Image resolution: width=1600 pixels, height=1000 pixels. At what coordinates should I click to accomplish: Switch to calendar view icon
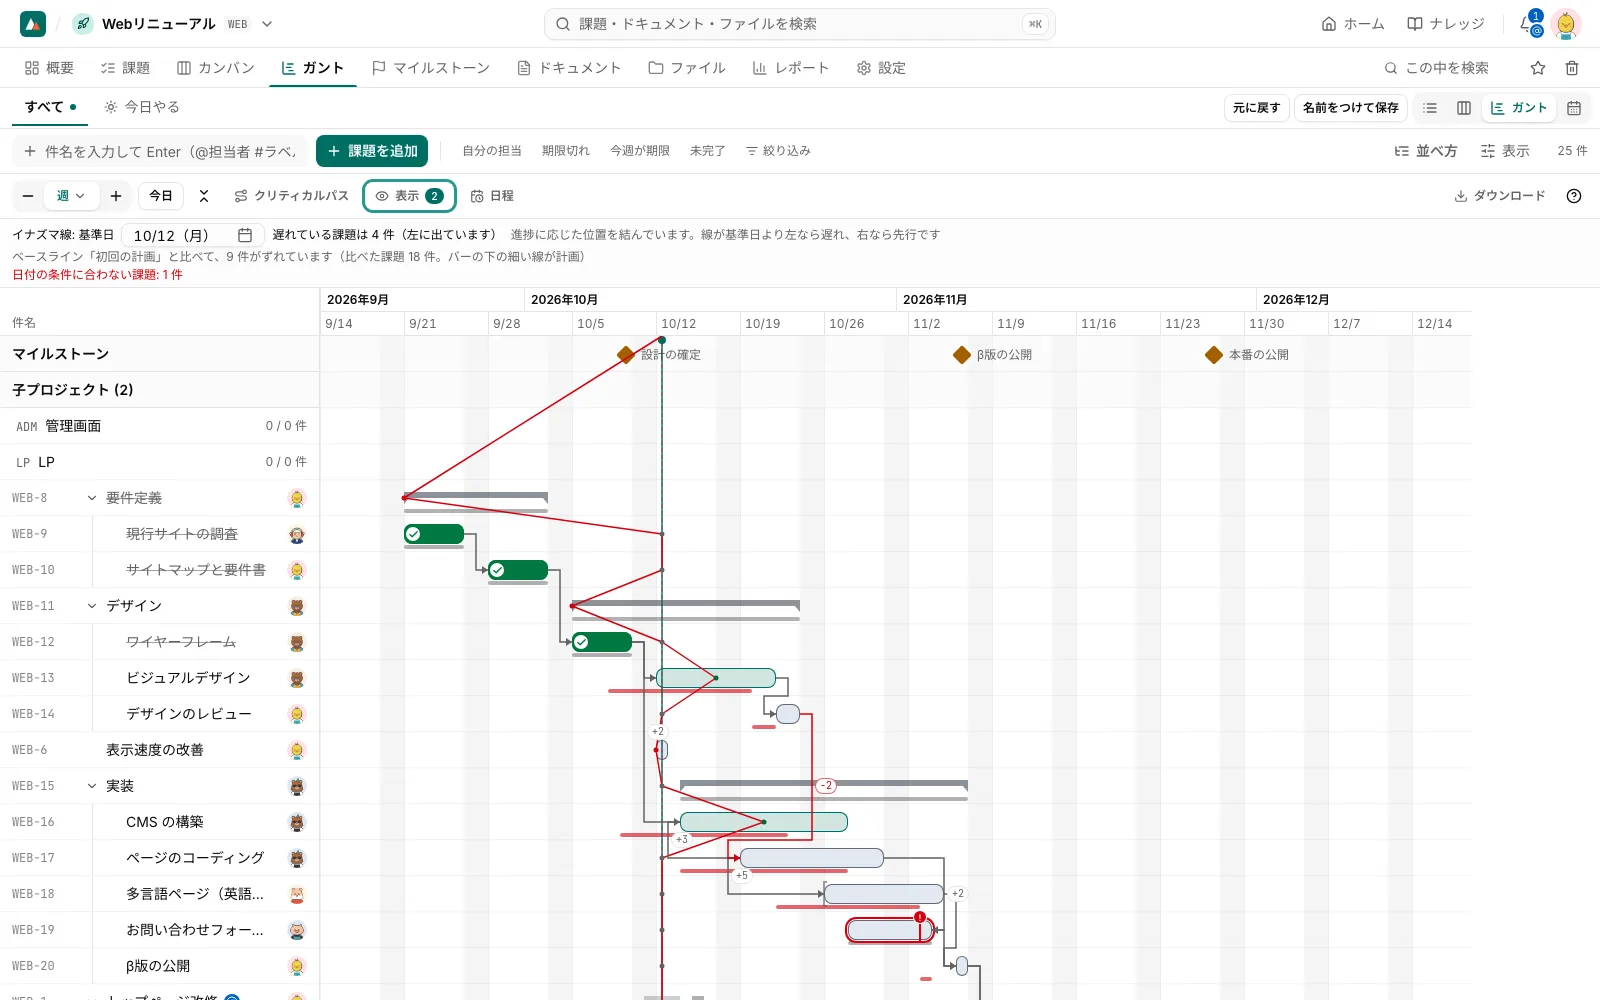[1574, 108]
